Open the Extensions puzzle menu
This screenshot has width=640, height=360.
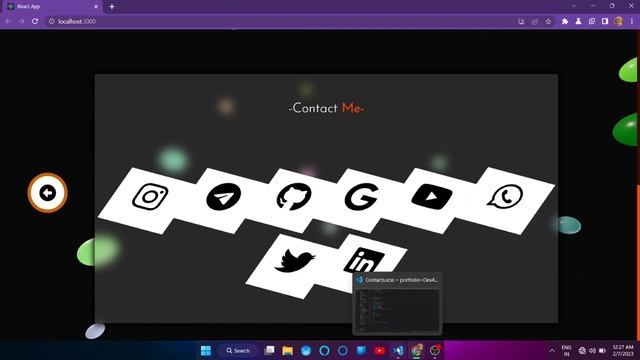(565, 21)
